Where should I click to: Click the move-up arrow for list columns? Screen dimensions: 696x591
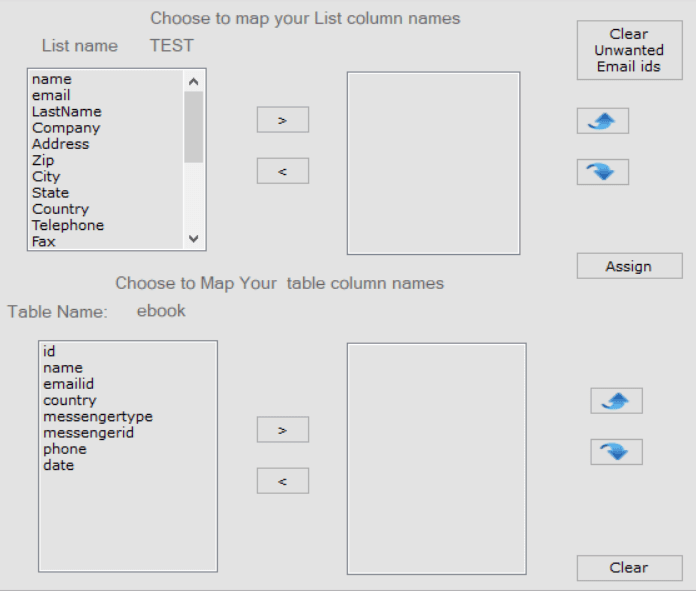(x=603, y=121)
